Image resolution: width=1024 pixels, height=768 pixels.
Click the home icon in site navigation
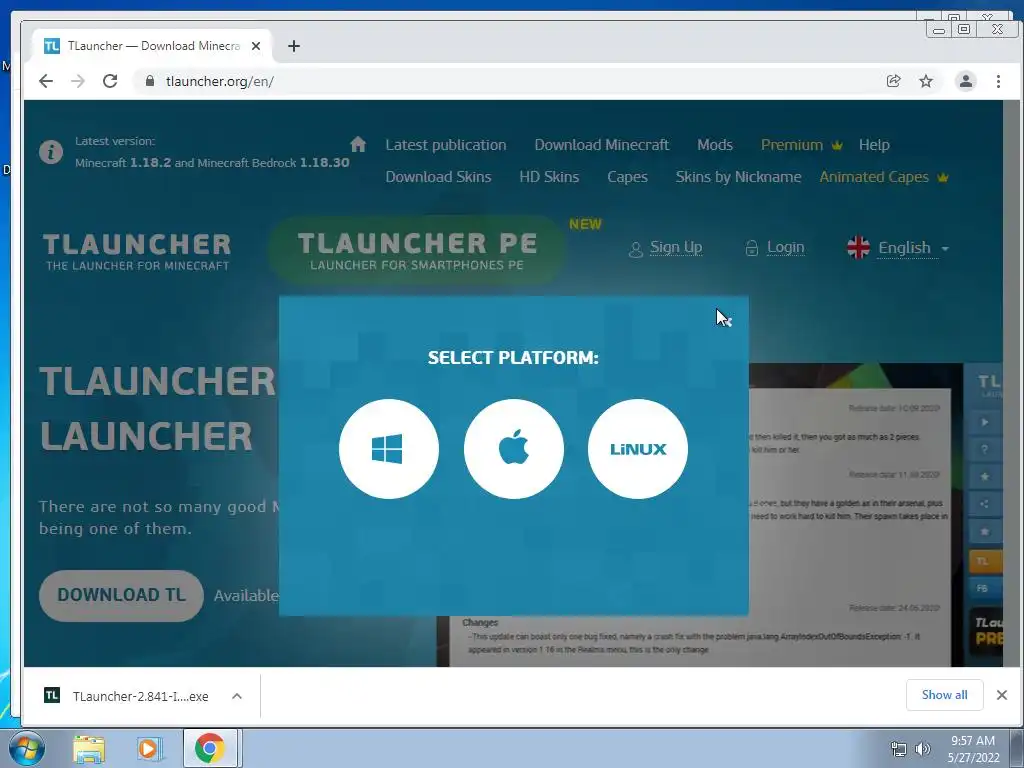click(x=358, y=144)
